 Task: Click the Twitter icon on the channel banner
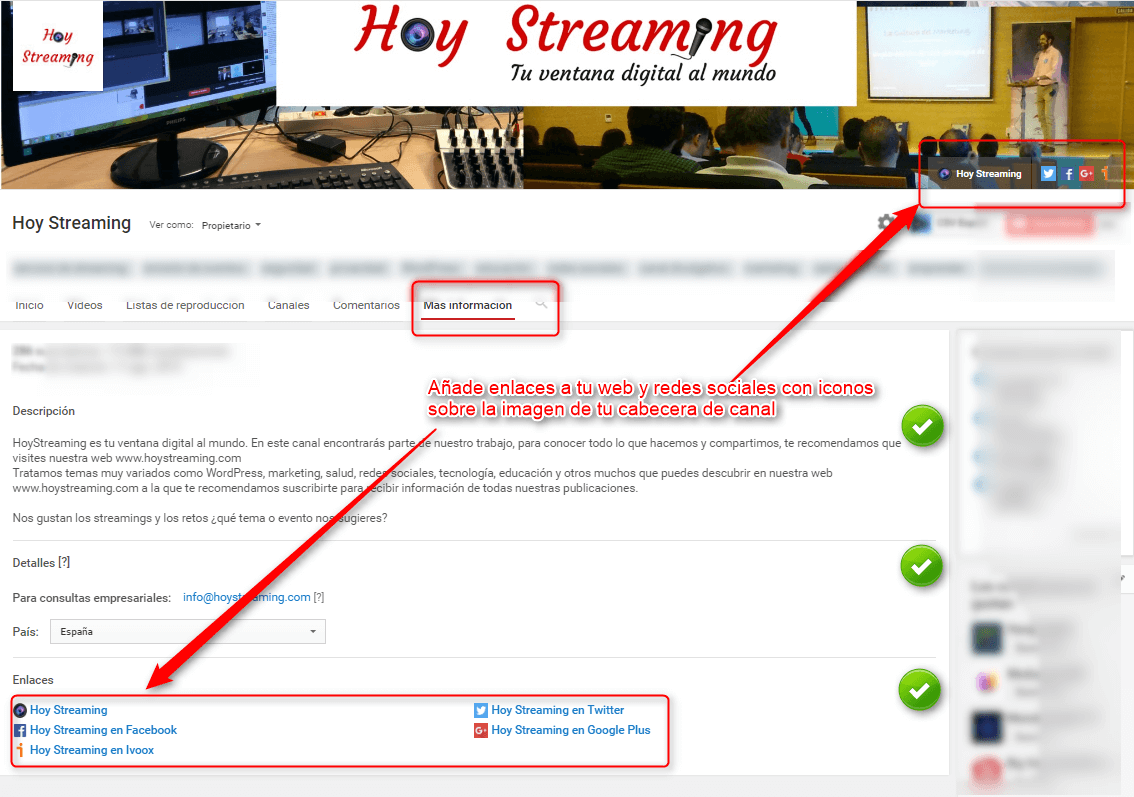tap(1048, 174)
